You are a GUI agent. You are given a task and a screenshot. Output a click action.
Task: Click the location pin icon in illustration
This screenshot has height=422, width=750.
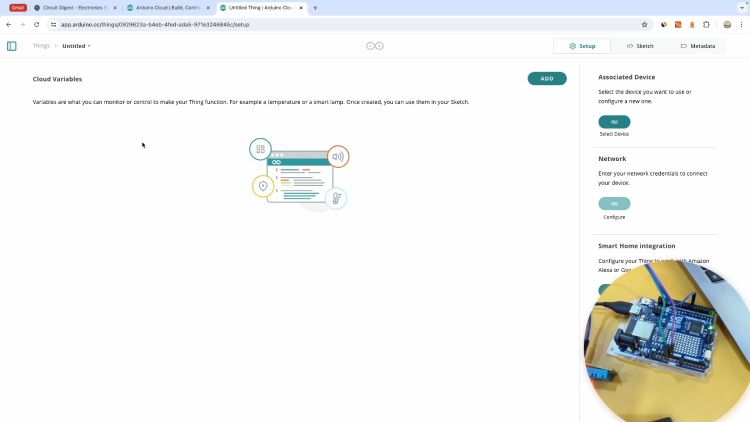pyautogui.click(x=263, y=186)
